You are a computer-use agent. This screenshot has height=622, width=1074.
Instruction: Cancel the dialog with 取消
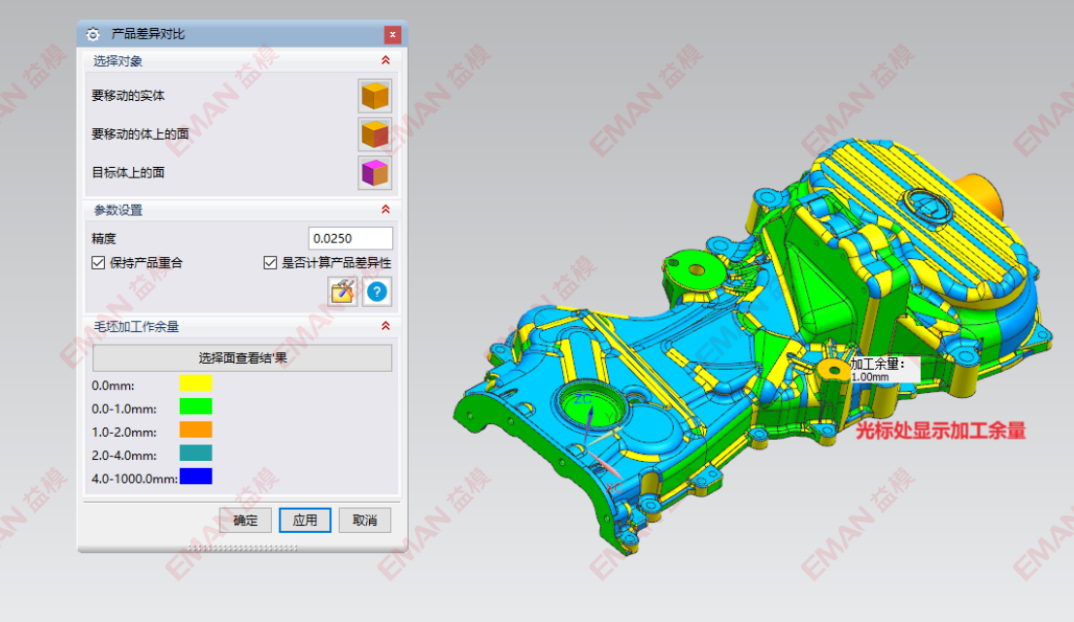point(364,521)
